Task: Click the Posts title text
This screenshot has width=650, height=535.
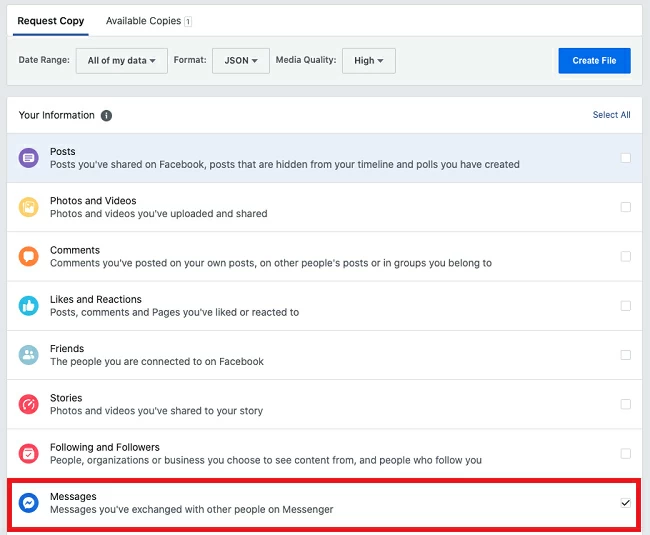Action: [x=63, y=152]
